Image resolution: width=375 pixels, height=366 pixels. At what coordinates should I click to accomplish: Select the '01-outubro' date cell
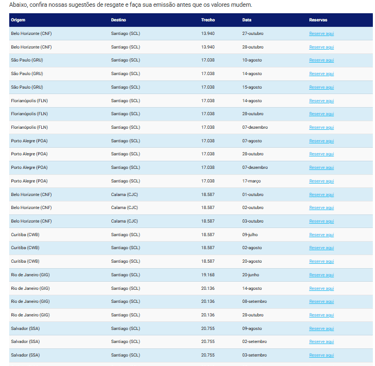(x=253, y=195)
